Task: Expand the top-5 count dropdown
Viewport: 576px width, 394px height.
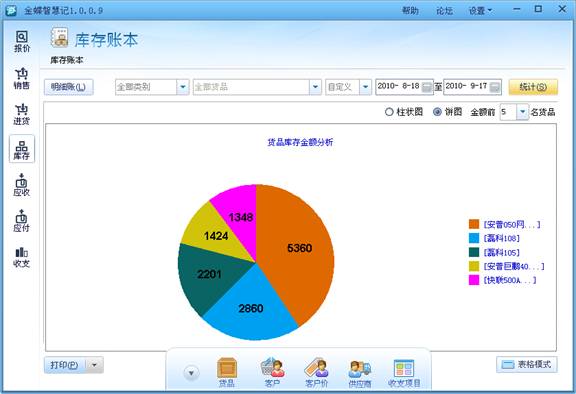Action: tap(522, 112)
